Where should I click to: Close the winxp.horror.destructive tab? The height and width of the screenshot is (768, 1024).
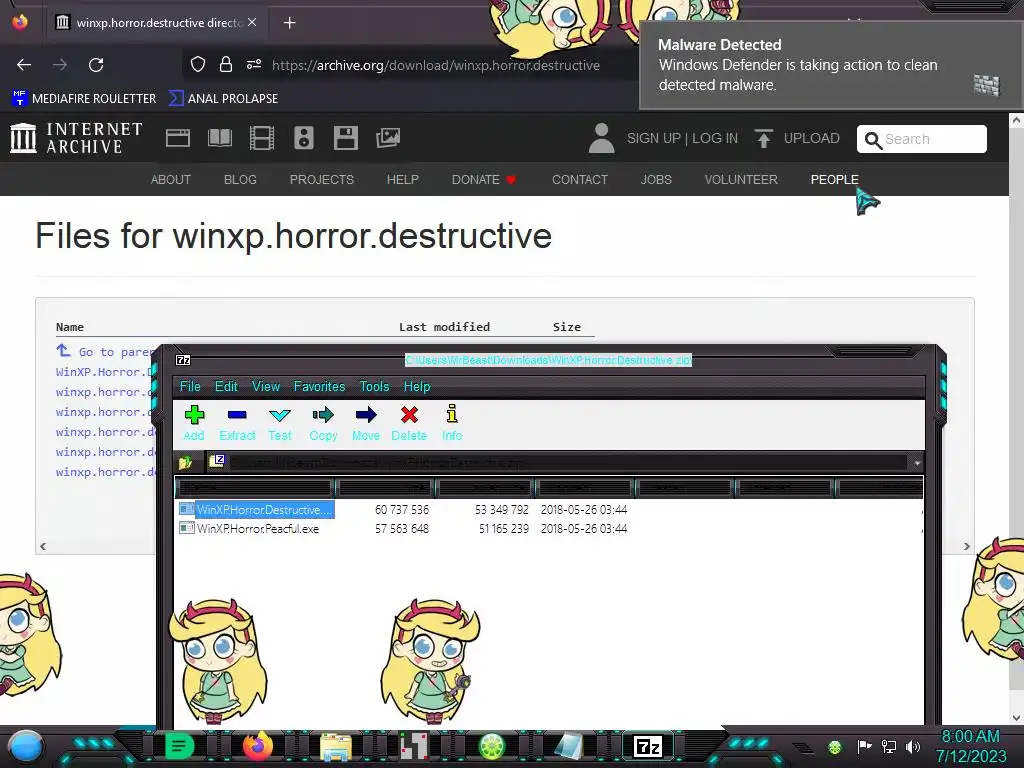[252, 22]
